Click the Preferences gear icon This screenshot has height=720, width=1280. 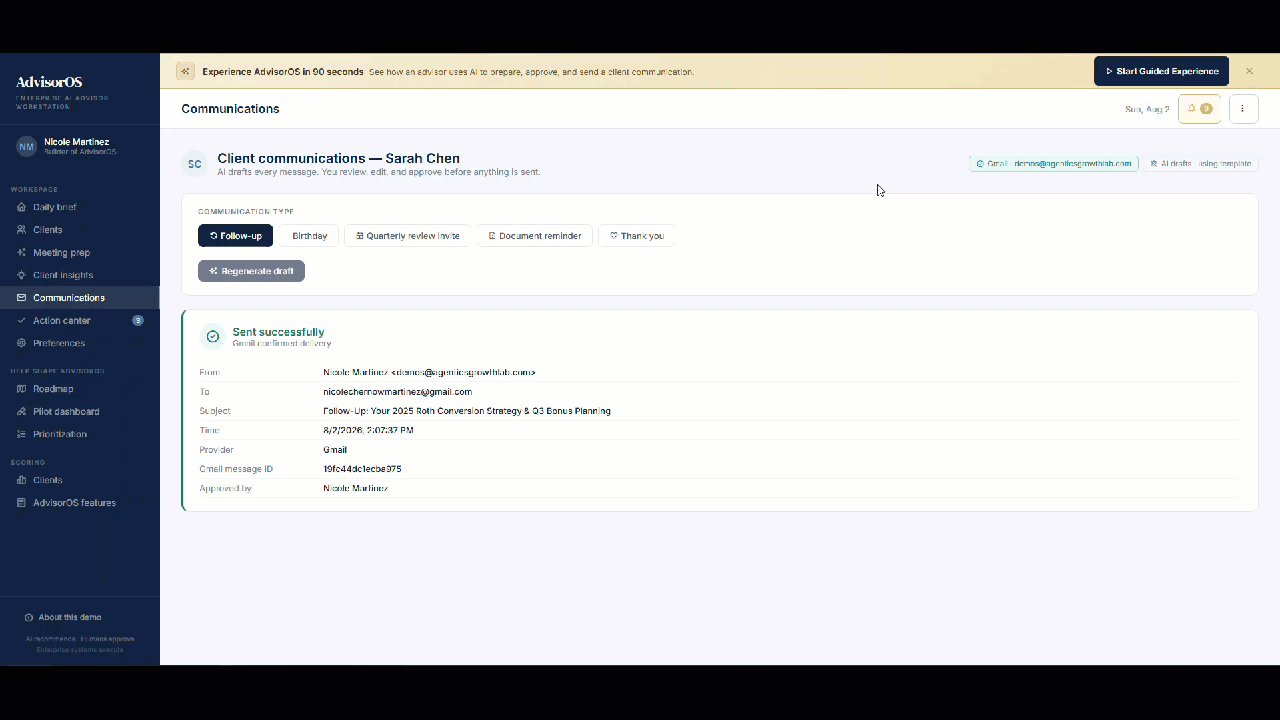click(x=22, y=343)
